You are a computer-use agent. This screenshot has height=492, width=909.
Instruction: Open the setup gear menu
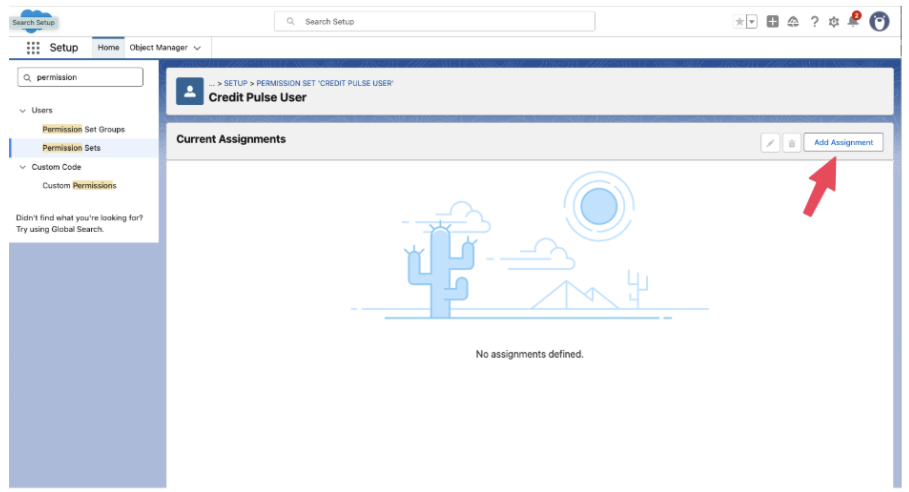point(834,22)
